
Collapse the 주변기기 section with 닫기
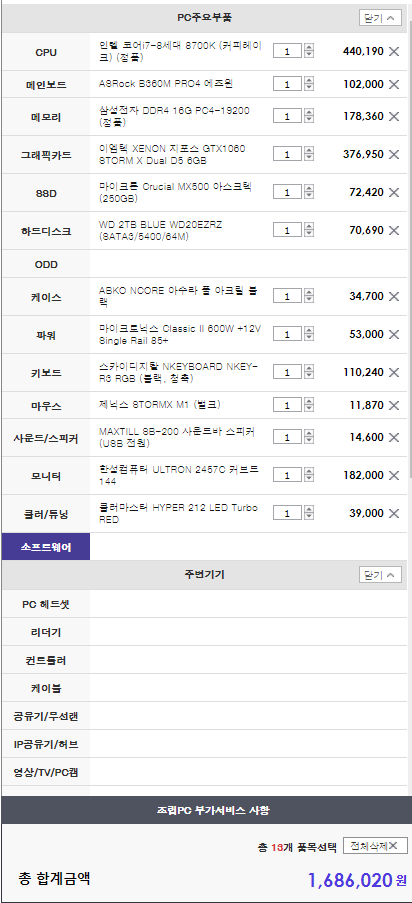pyautogui.click(x=380, y=574)
